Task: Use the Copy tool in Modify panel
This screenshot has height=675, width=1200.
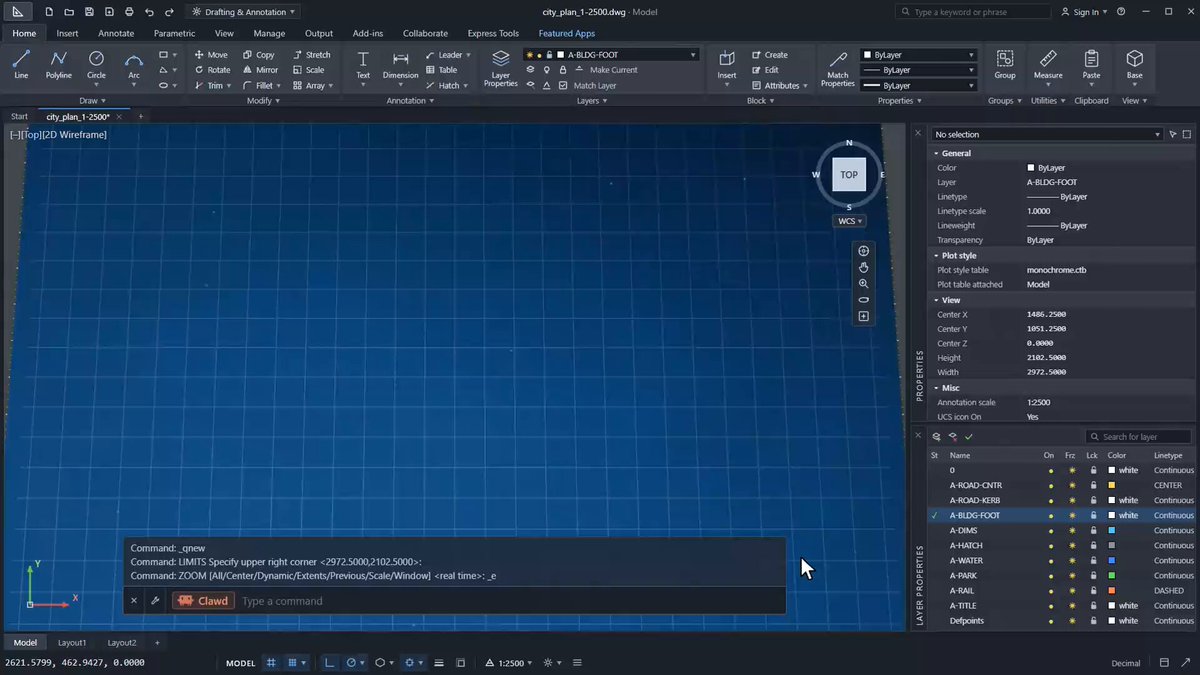Action: point(258,55)
